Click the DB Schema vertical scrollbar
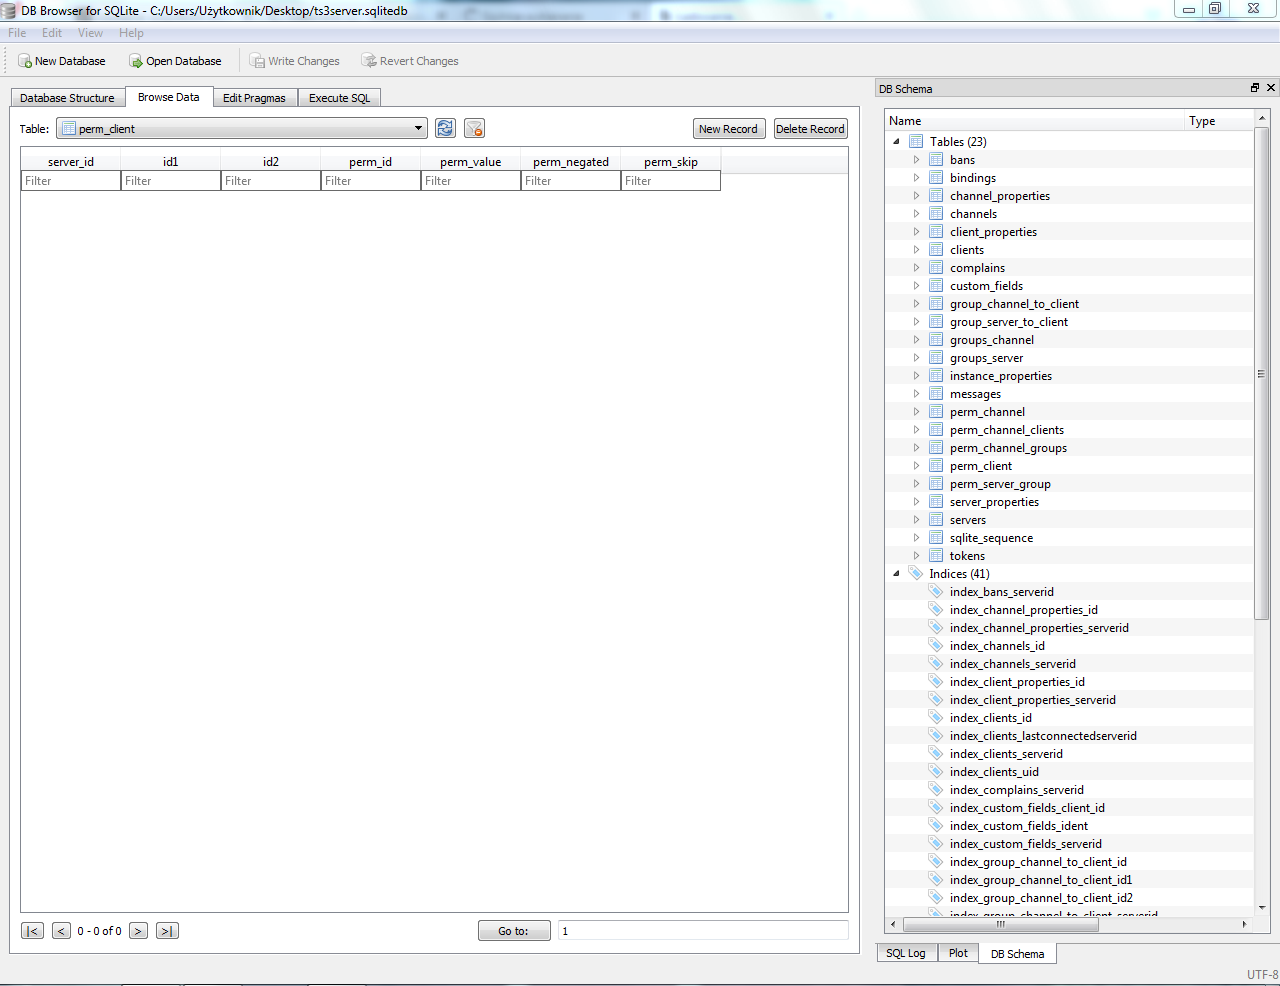Image resolution: width=1280 pixels, height=986 pixels. (1262, 375)
